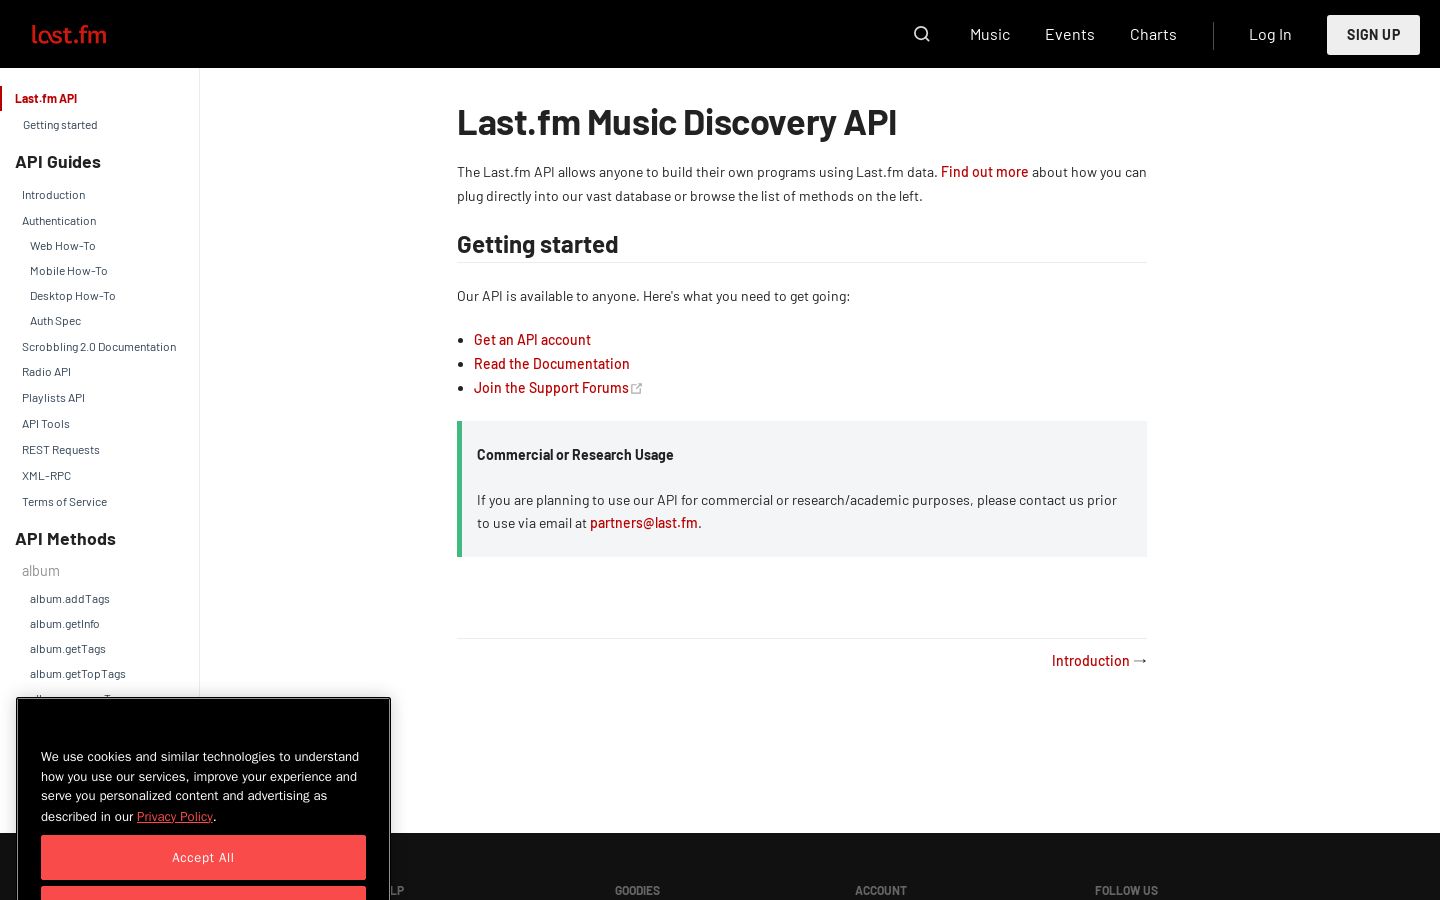Click Read the Documentation link
This screenshot has width=1440, height=900.
(x=552, y=364)
